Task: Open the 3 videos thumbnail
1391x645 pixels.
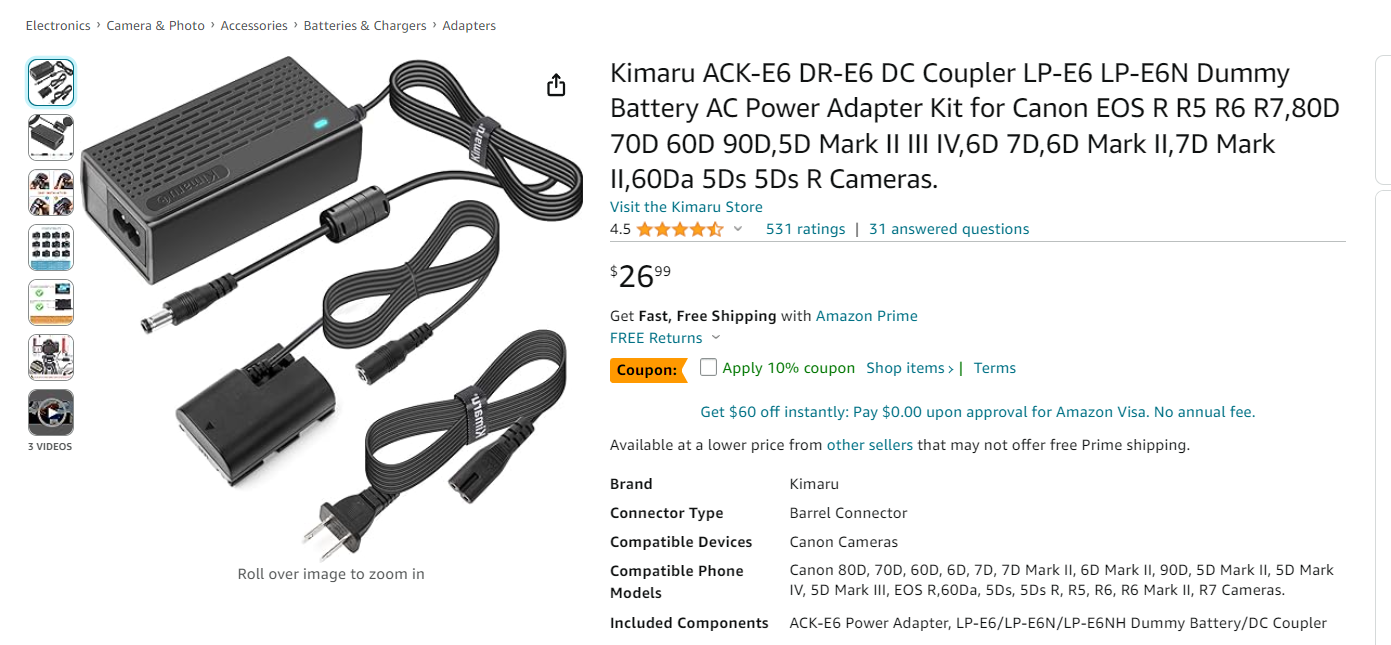Action: [x=50, y=412]
